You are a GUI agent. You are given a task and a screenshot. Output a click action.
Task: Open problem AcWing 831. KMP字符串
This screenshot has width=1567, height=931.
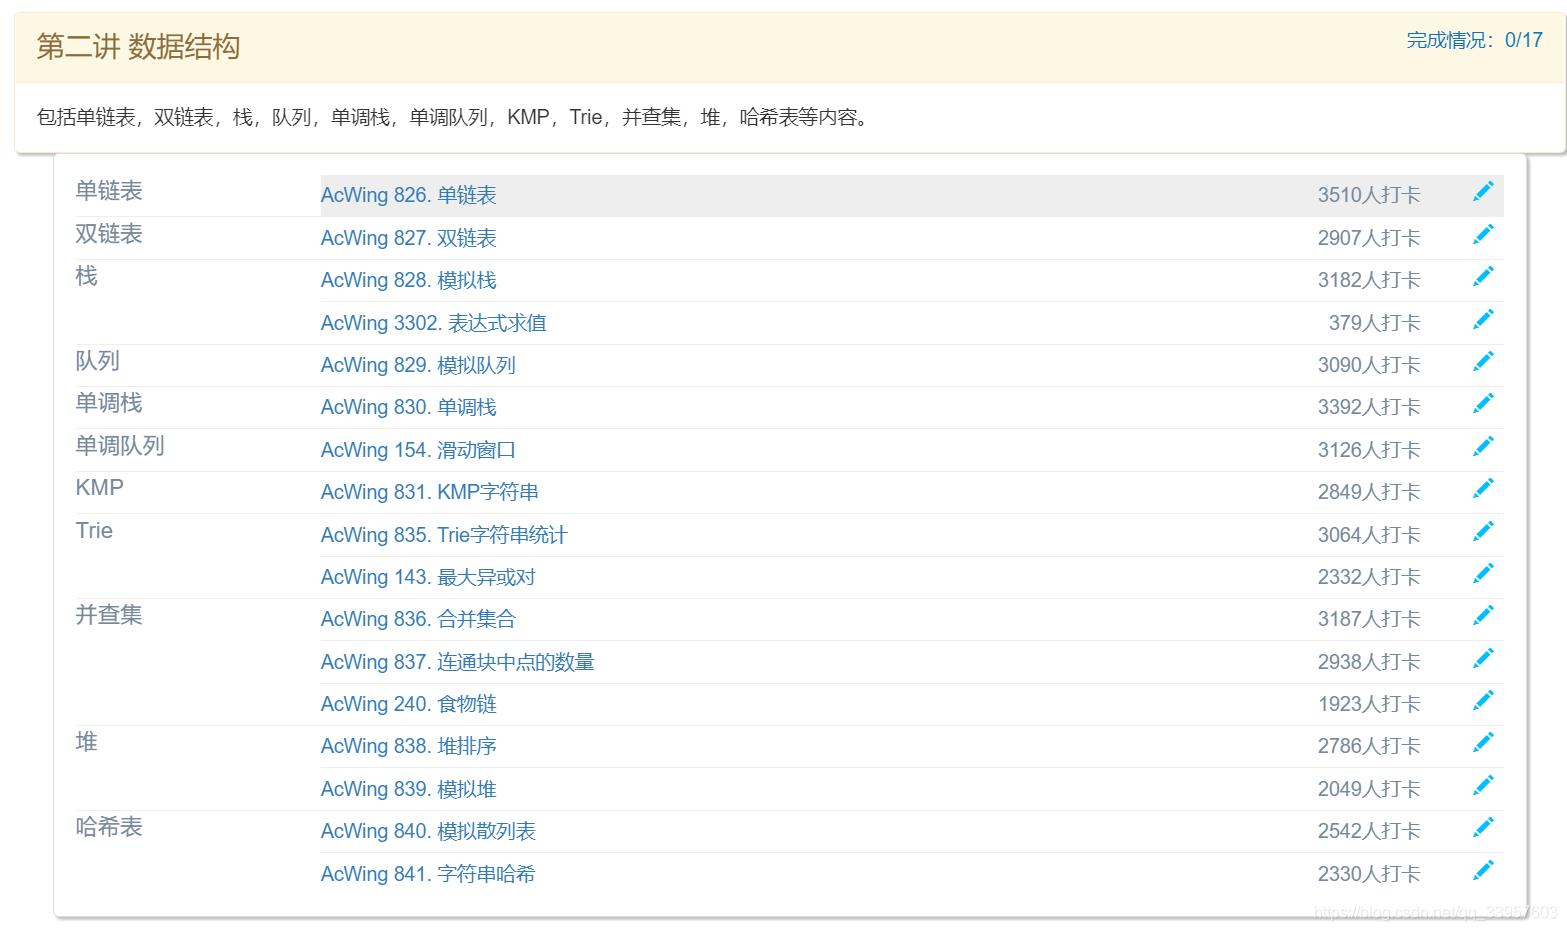click(x=429, y=492)
